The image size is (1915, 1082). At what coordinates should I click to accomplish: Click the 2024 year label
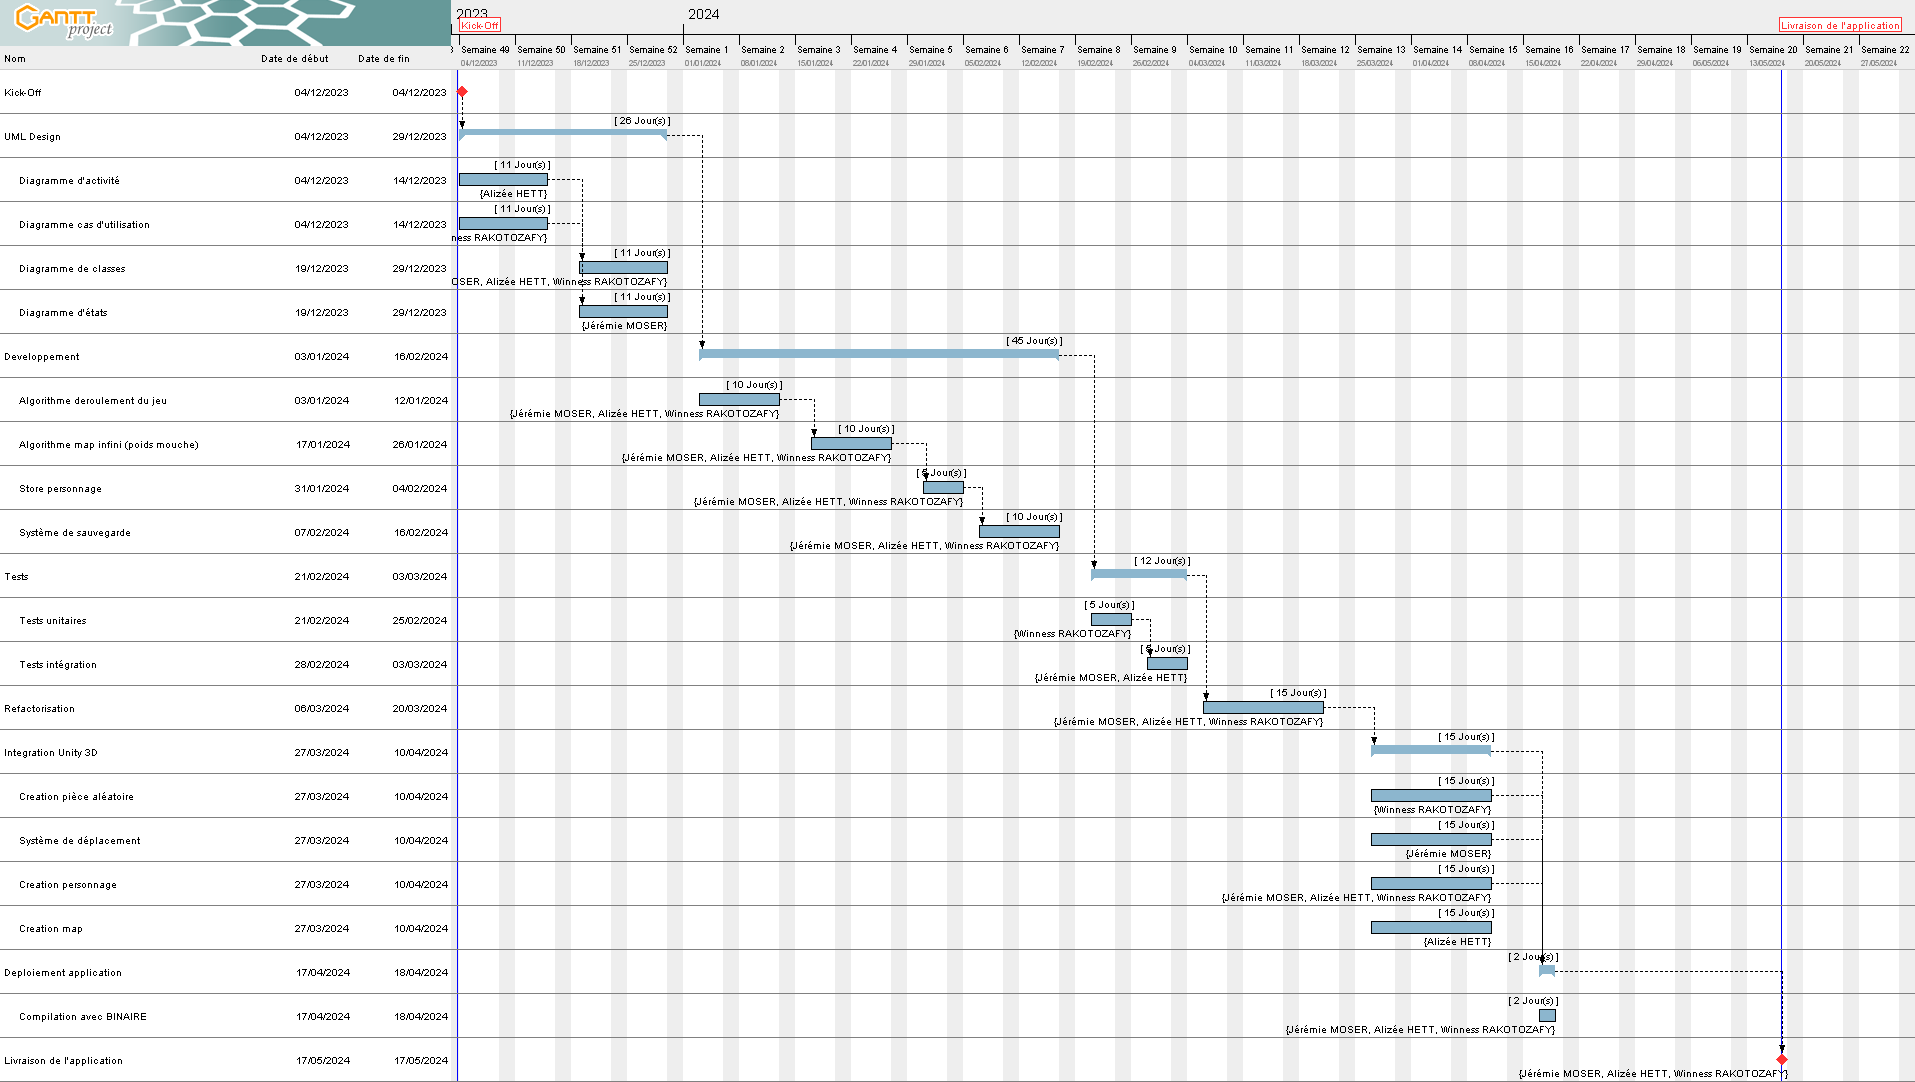(703, 14)
